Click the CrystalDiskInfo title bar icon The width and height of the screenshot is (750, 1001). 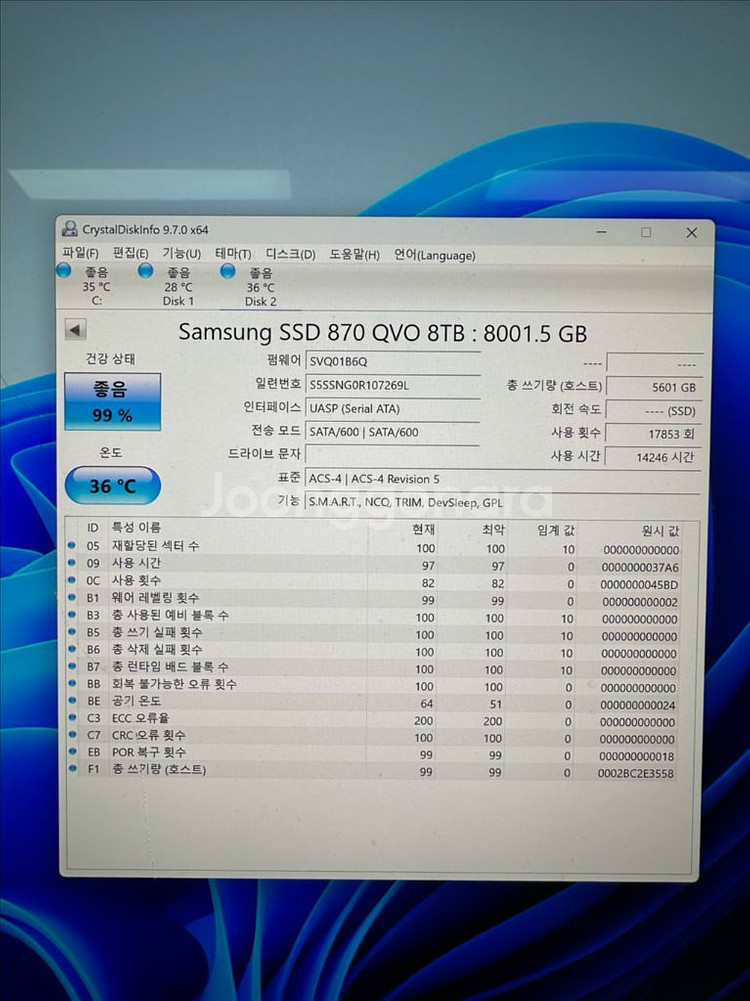70,229
